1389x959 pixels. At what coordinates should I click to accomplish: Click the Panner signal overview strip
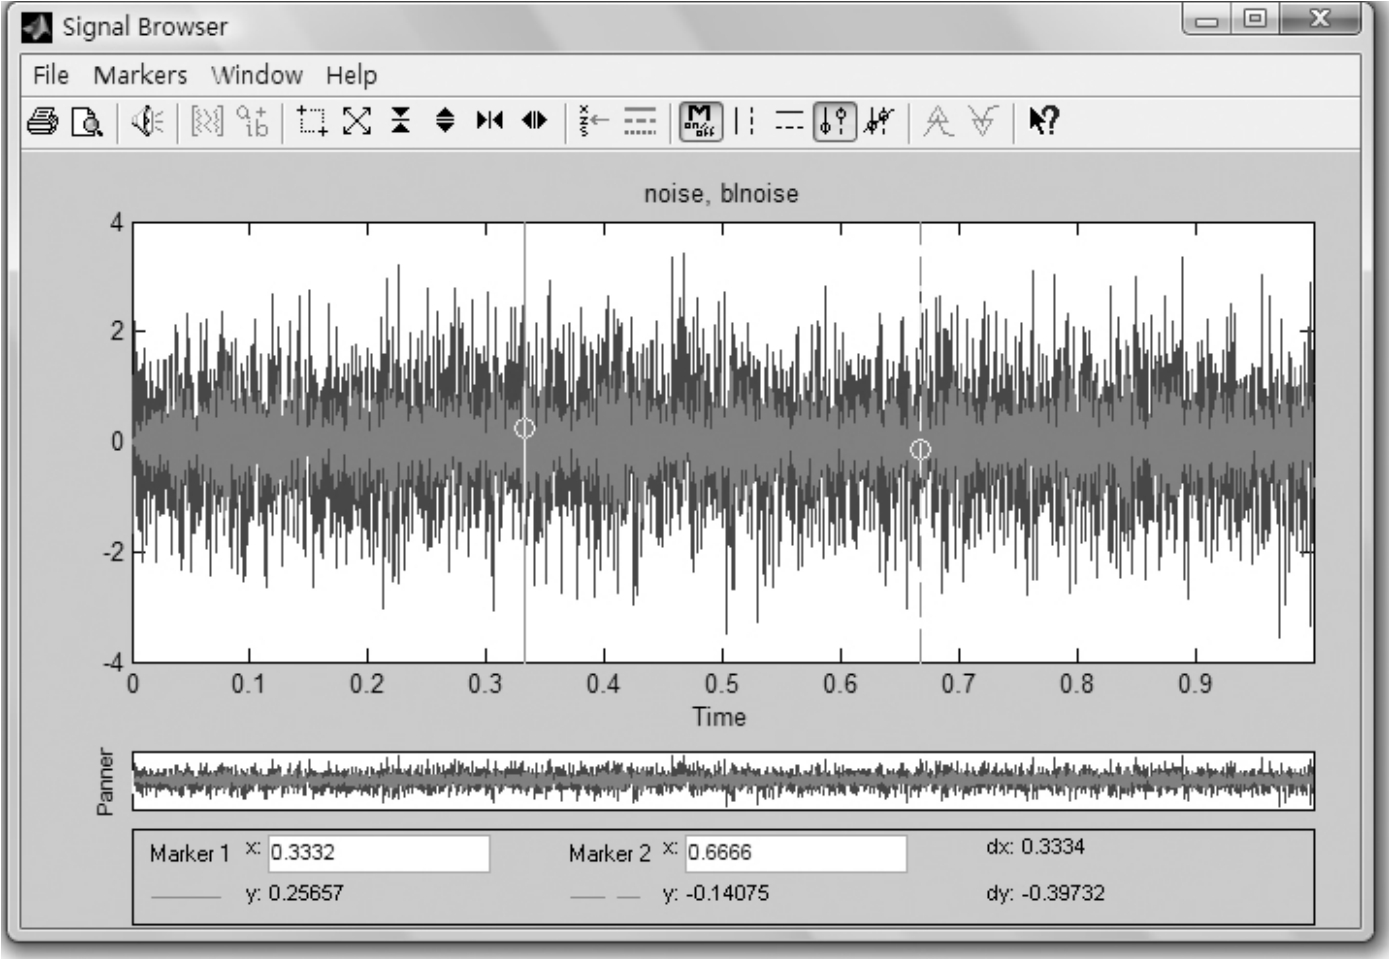pyautogui.click(x=723, y=780)
